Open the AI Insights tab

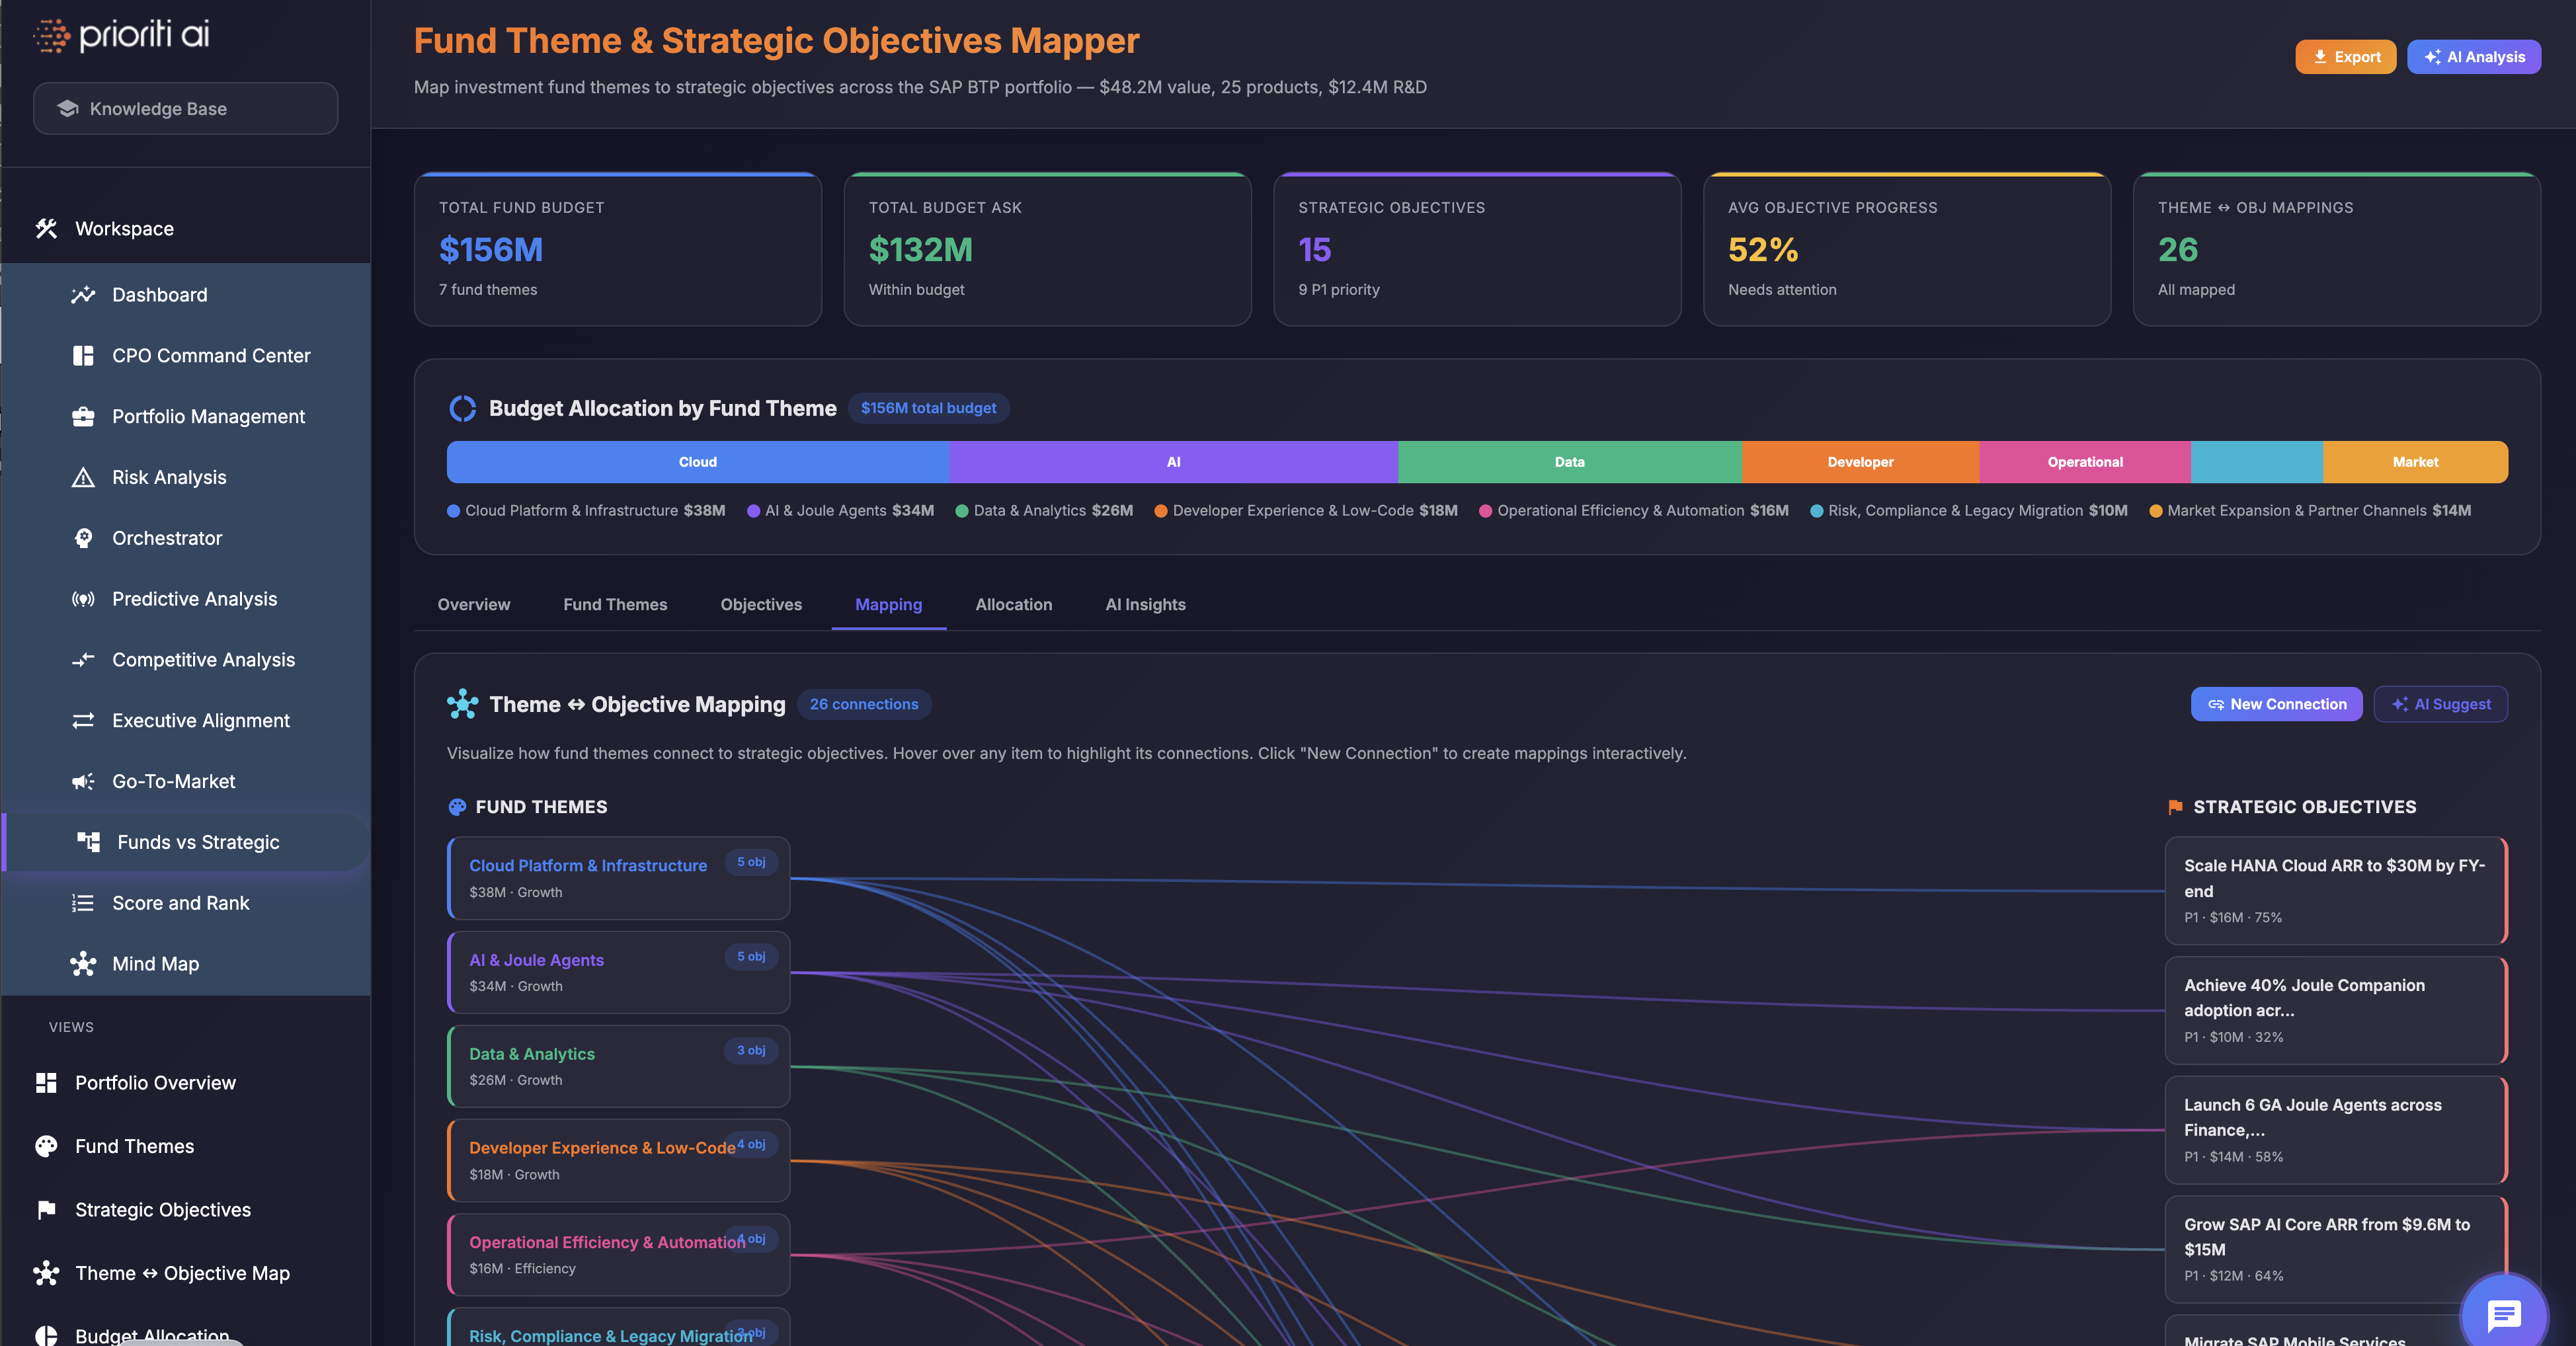pos(1145,605)
